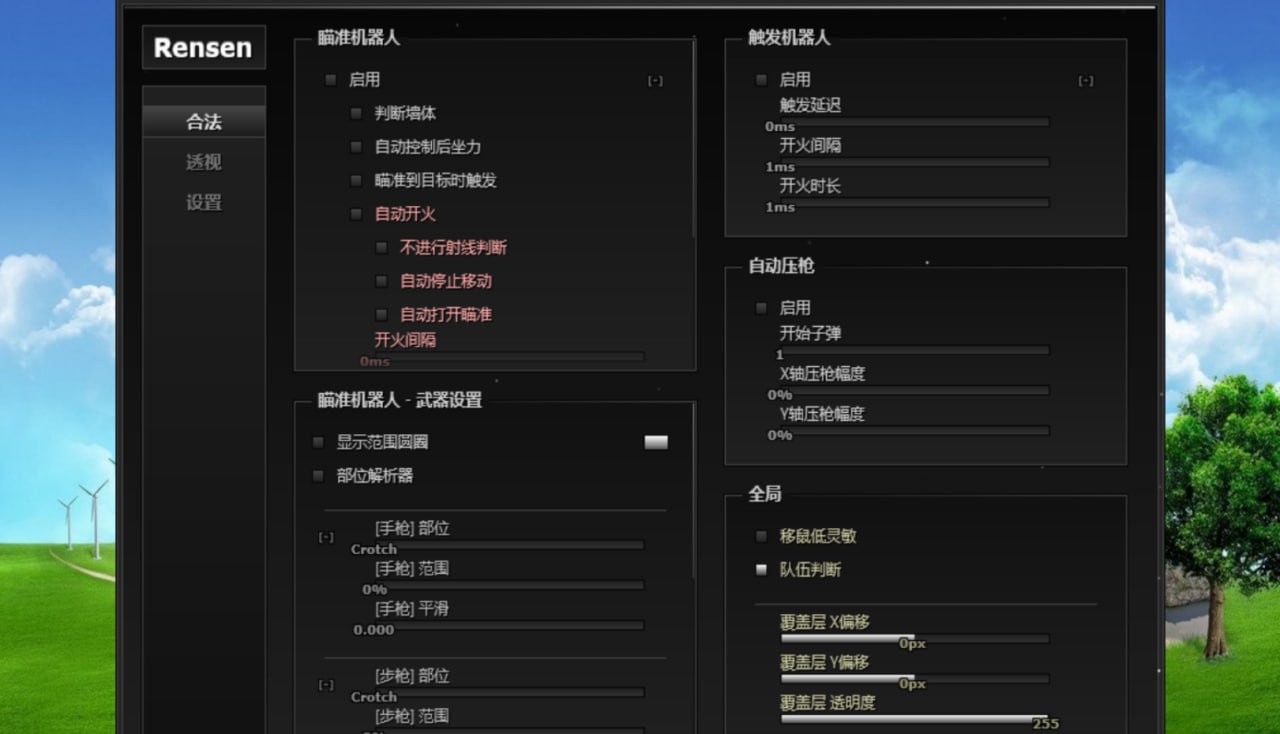Turn on 瞄准到目标时触发

point(356,180)
